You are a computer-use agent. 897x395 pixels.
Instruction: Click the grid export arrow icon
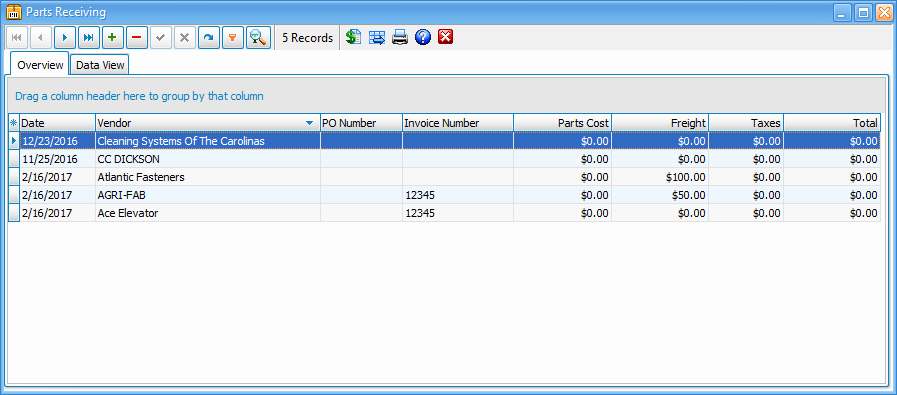click(376, 38)
